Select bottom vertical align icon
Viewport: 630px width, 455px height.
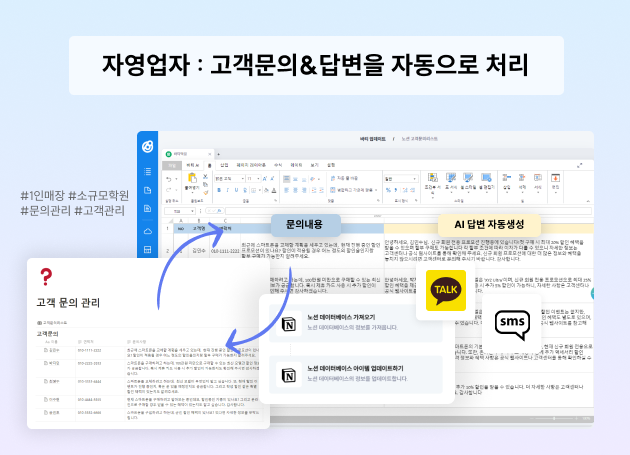[x=304, y=179]
